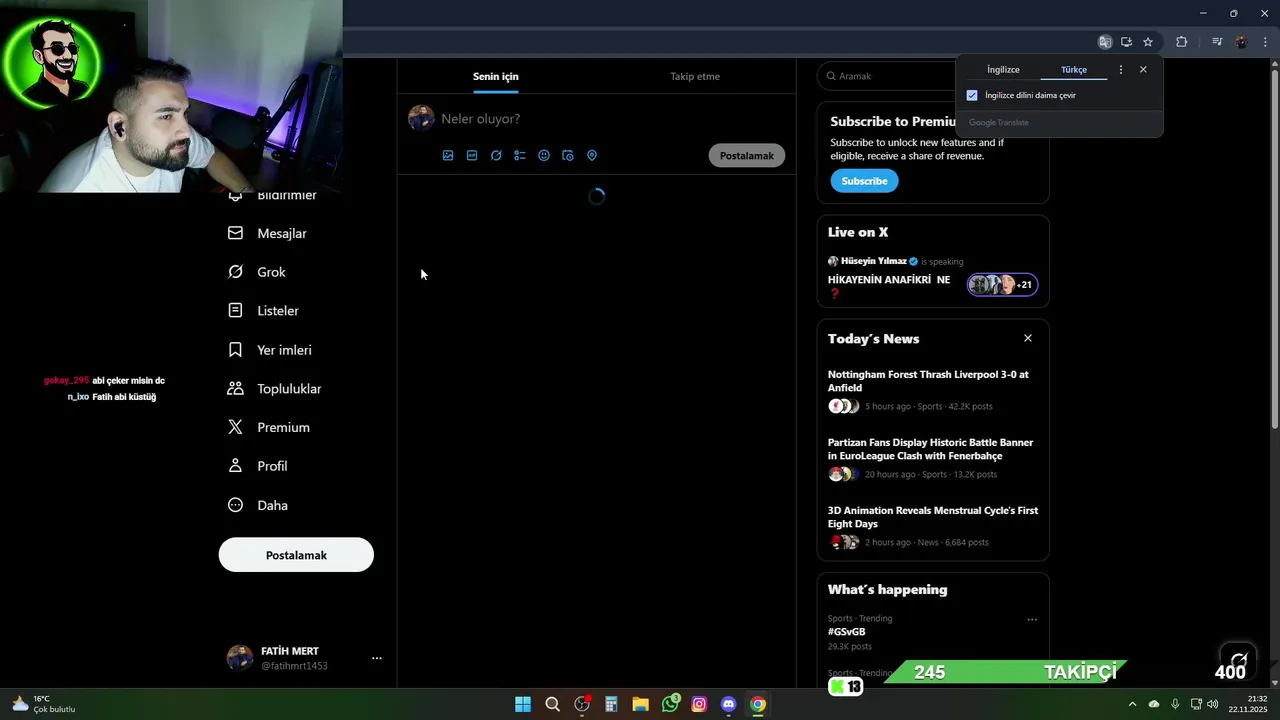Viewport: 1280px width, 720px height.
Task: Close the Google Translate popup
Action: (1143, 70)
